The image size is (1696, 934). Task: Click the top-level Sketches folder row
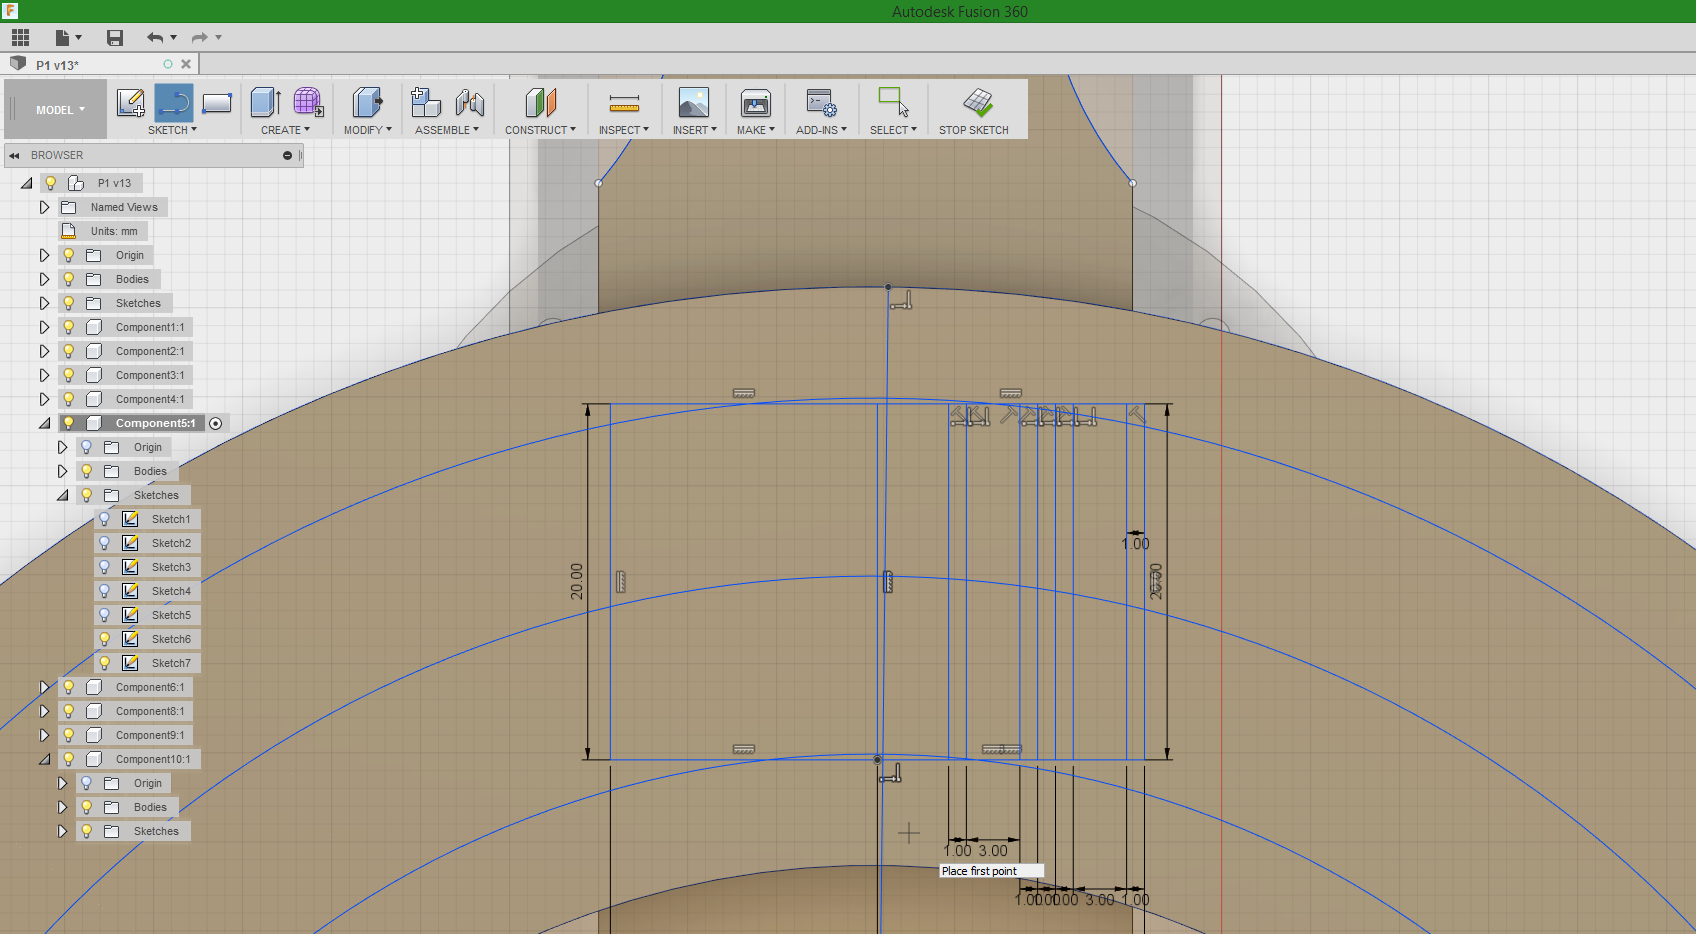[x=115, y=303]
